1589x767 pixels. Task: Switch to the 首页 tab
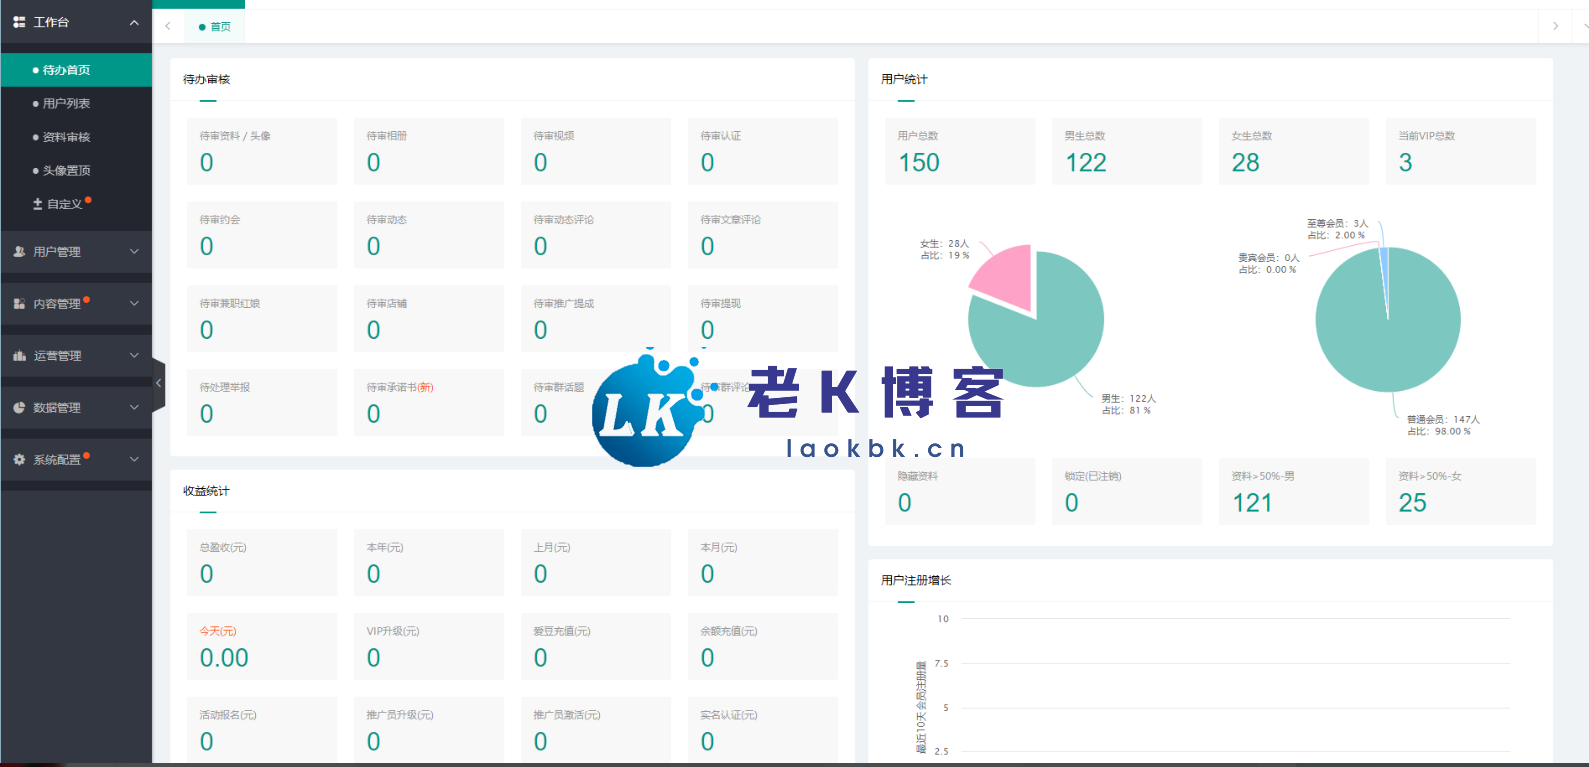click(215, 27)
